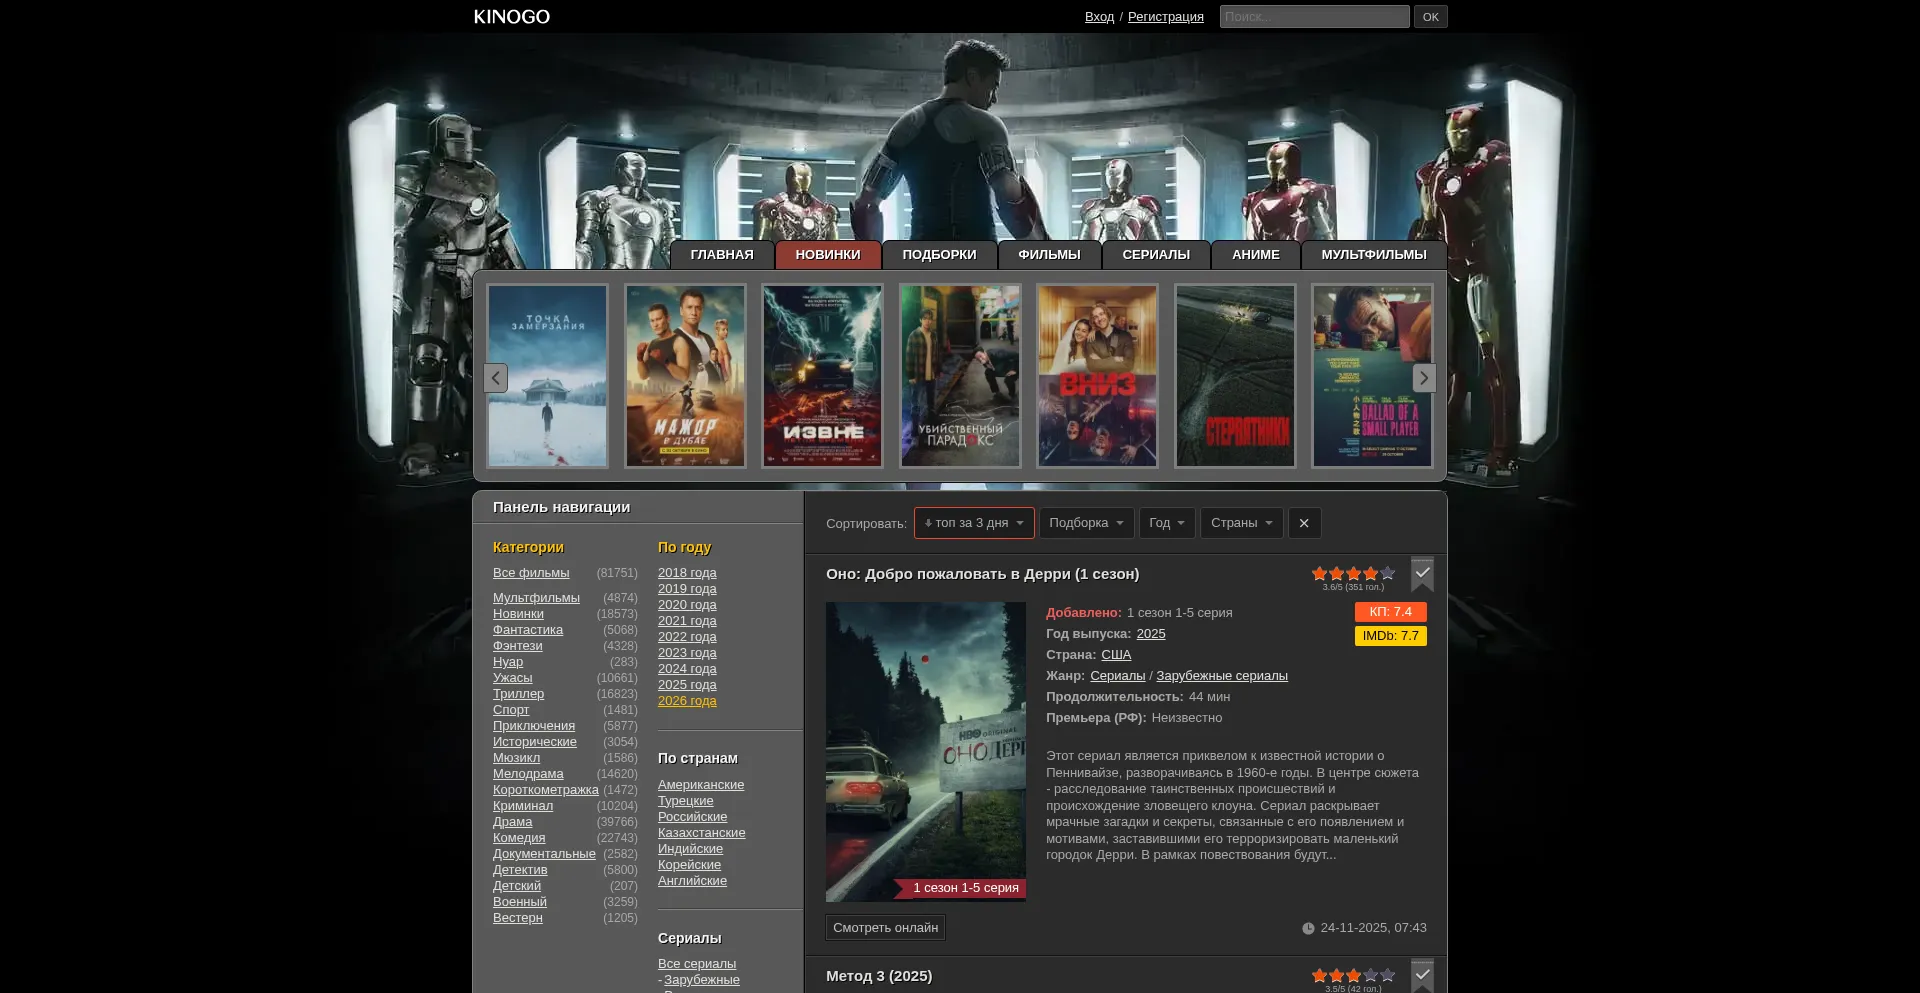Click the IMDb: 7.7 rating badge

click(1390, 636)
